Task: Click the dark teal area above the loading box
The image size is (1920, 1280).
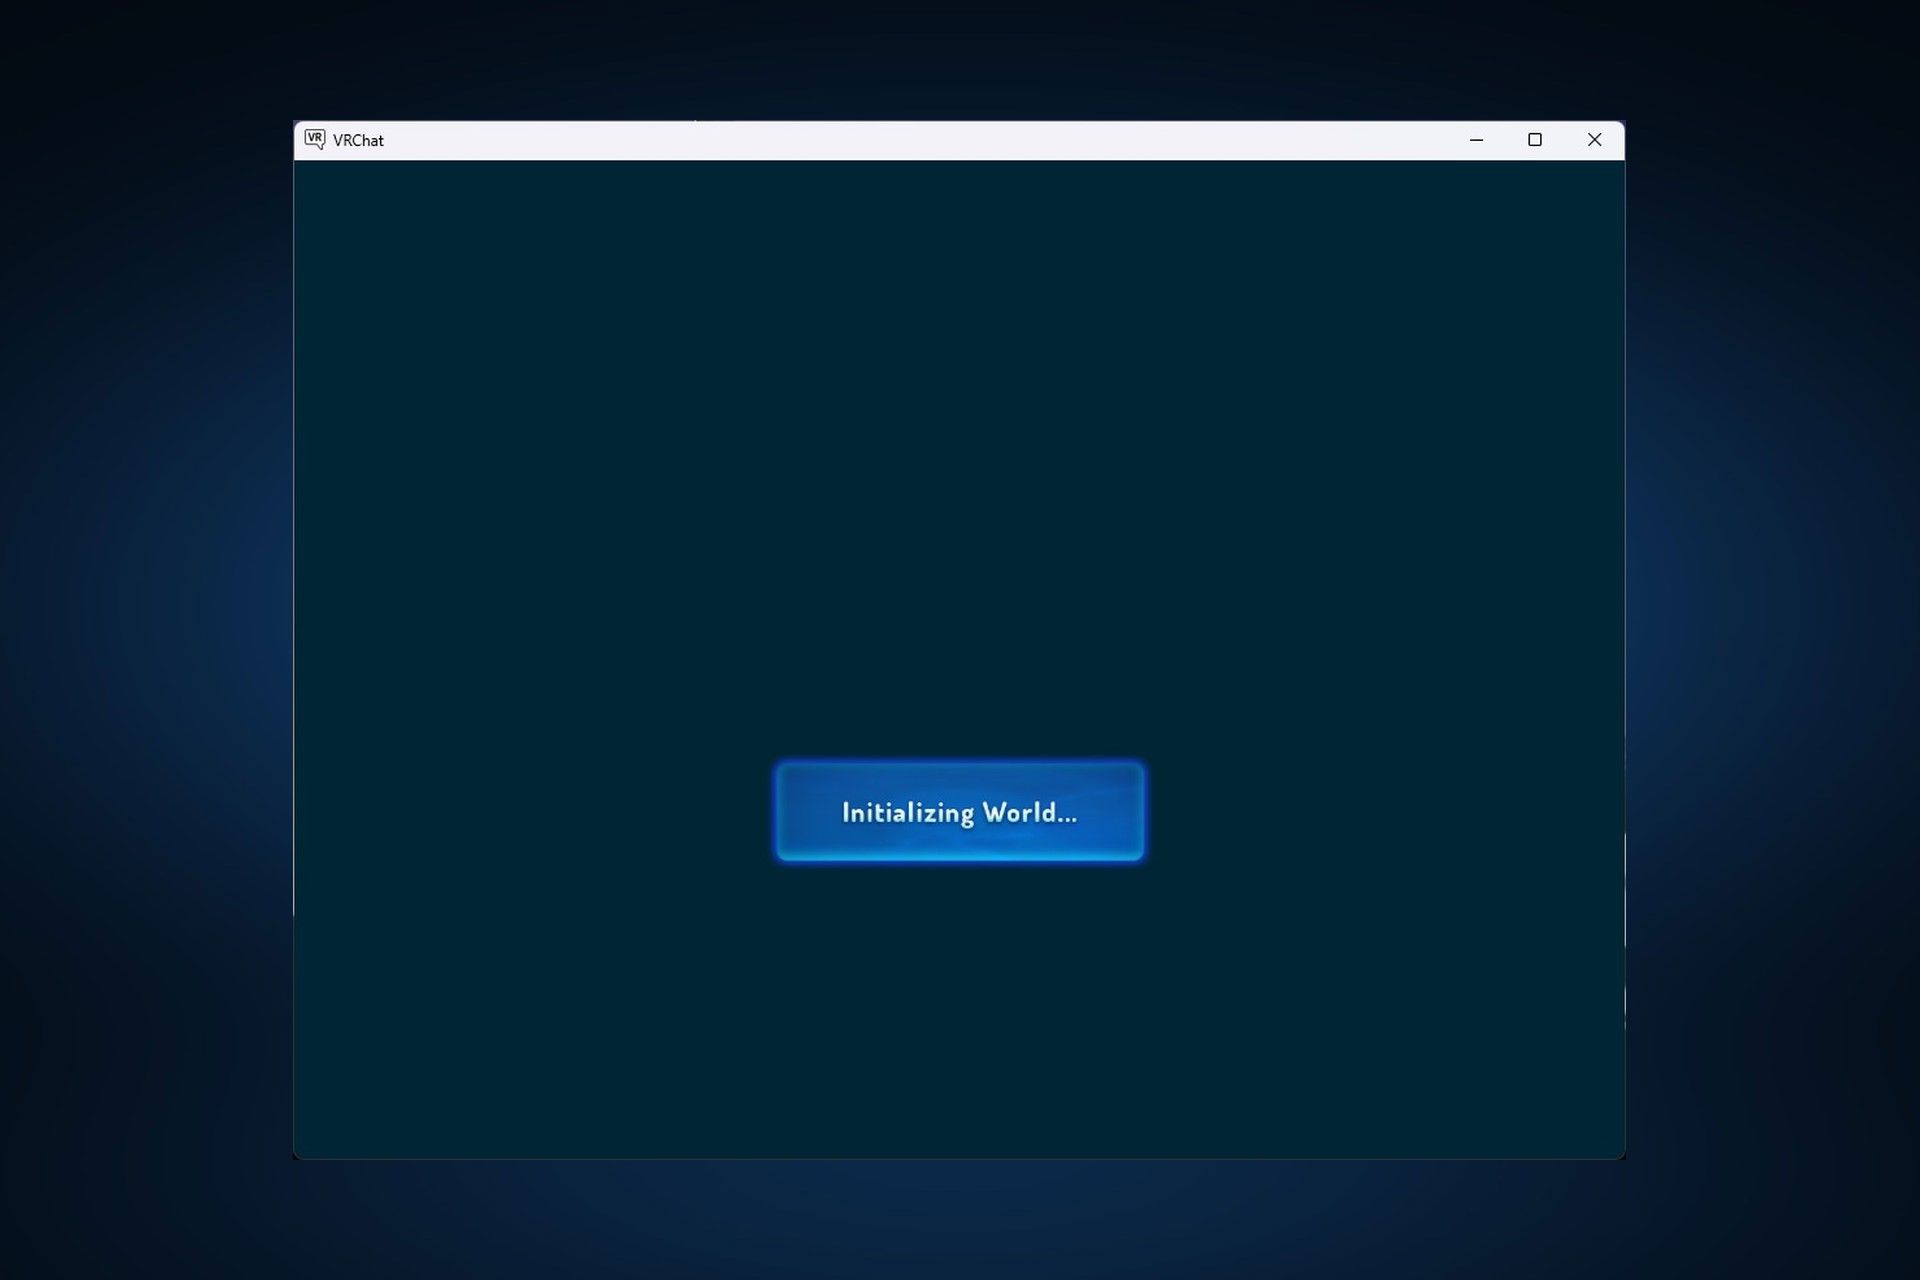Action: tap(959, 450)
